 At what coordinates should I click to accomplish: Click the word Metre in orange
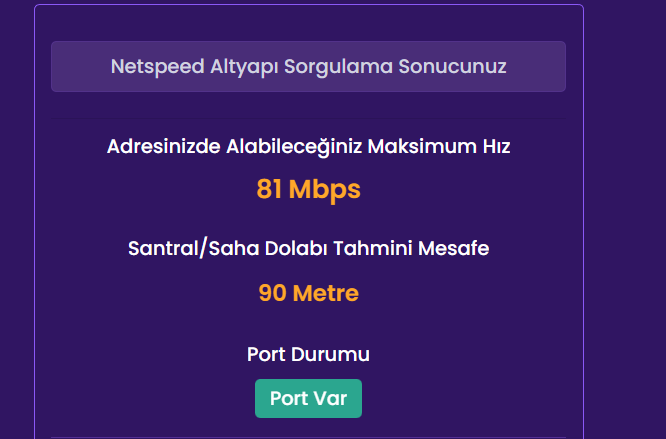(x=325, y=293)
